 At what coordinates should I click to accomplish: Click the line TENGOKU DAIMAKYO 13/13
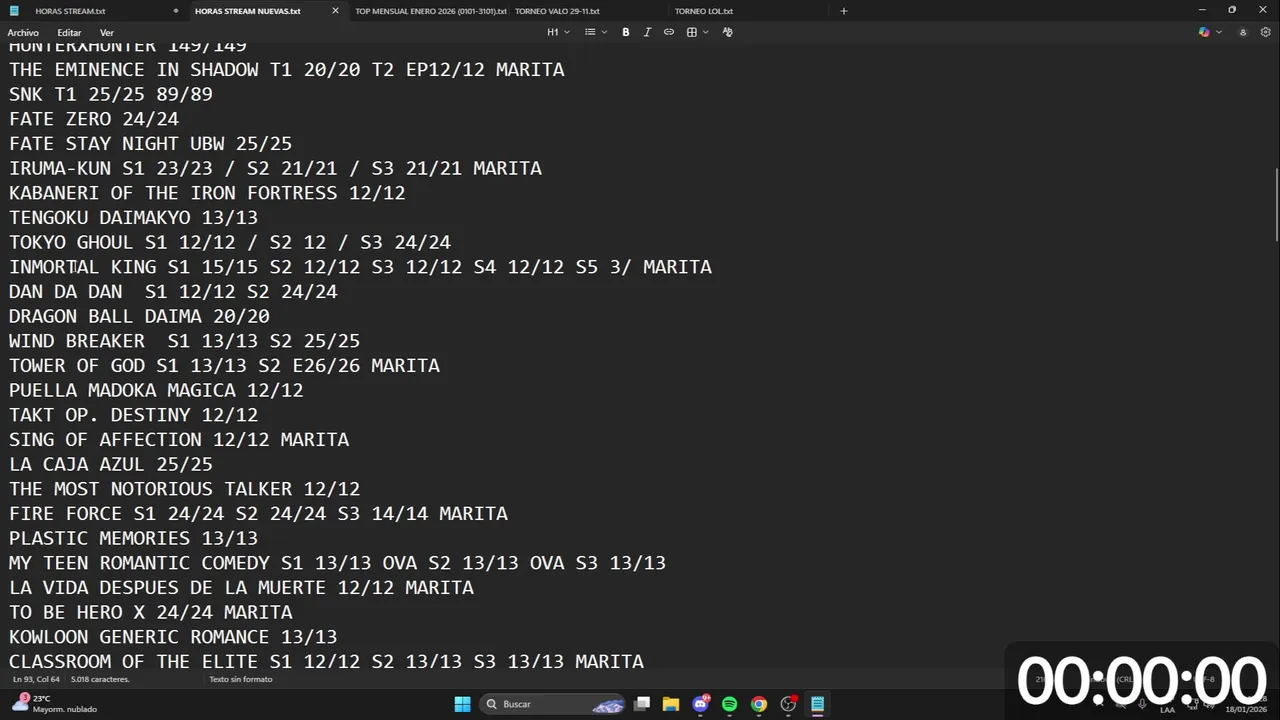(x=133, y=218)
